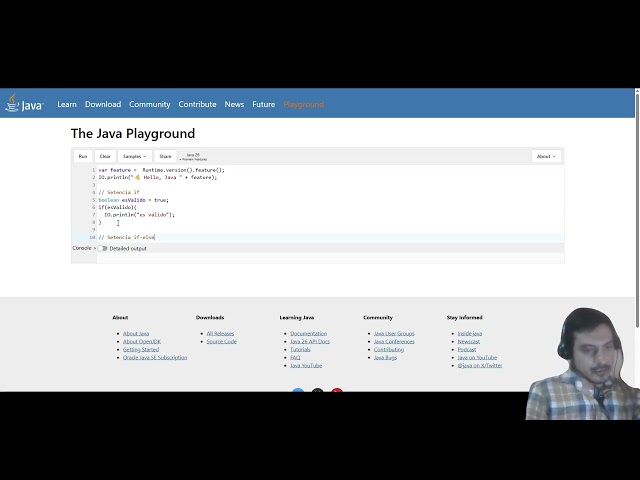This screenshot has height=480, width=640.
Task: Open the About OpenJDK link
Action: click(x=142, y=341)
